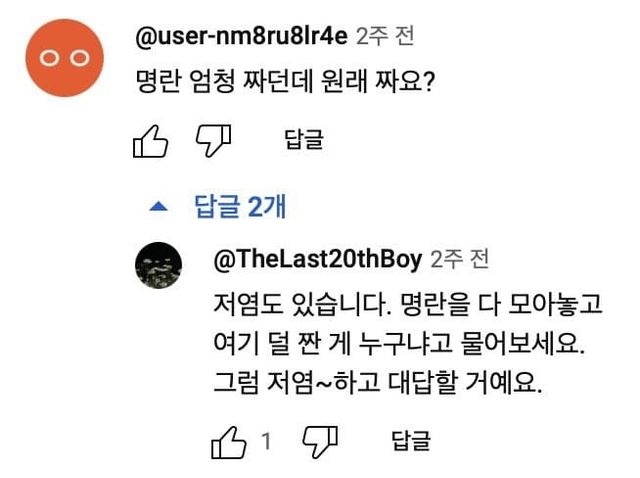Screen dimensions: 640x478
Task: Dislike the reply from @TheLast20thBoy
Action: click(x=320, y=441)
